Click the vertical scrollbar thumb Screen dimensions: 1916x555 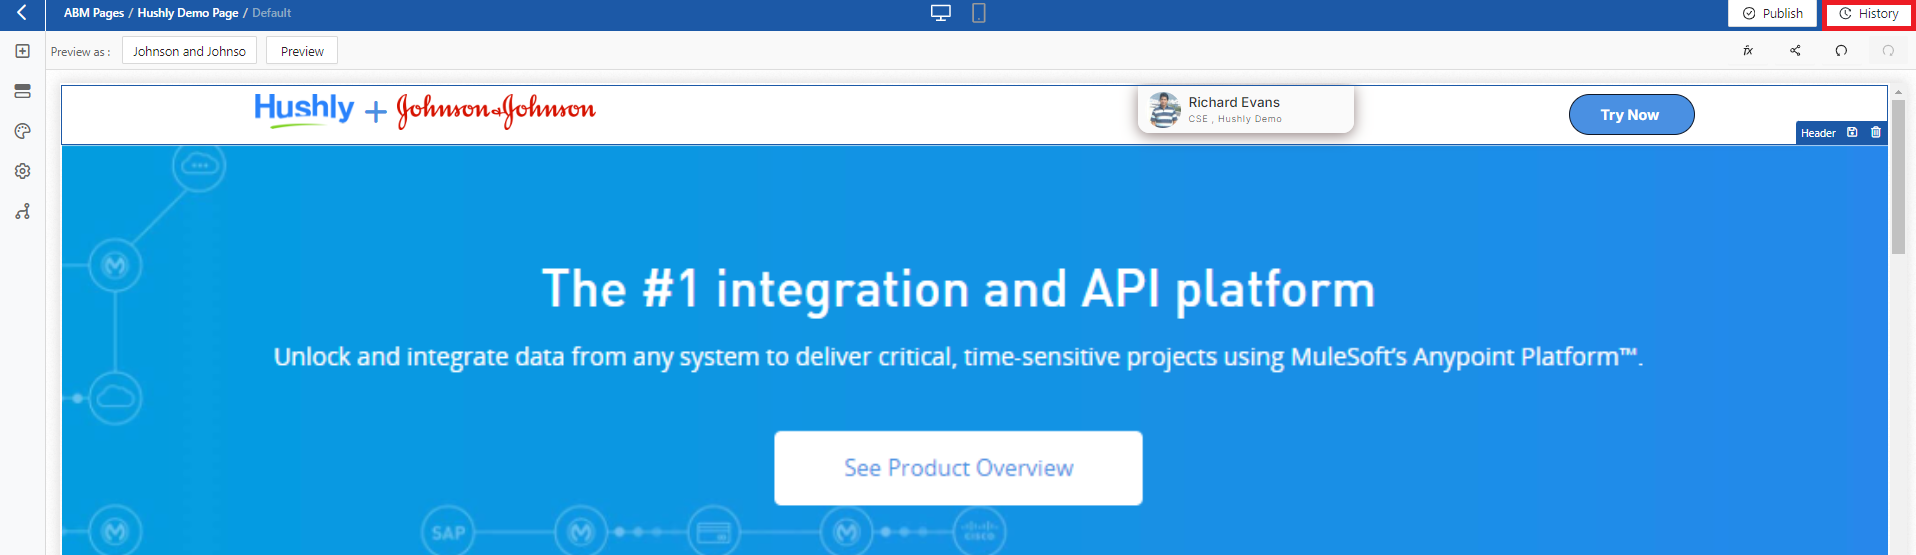[x=1898, y=175]
